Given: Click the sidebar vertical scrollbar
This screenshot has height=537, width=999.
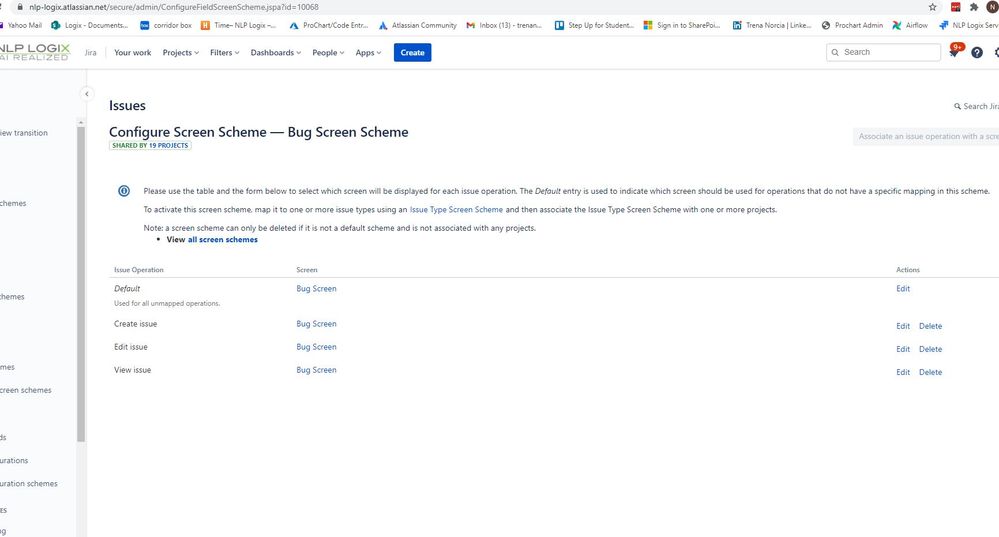Looking at the screenshot, I should (81, 283).
